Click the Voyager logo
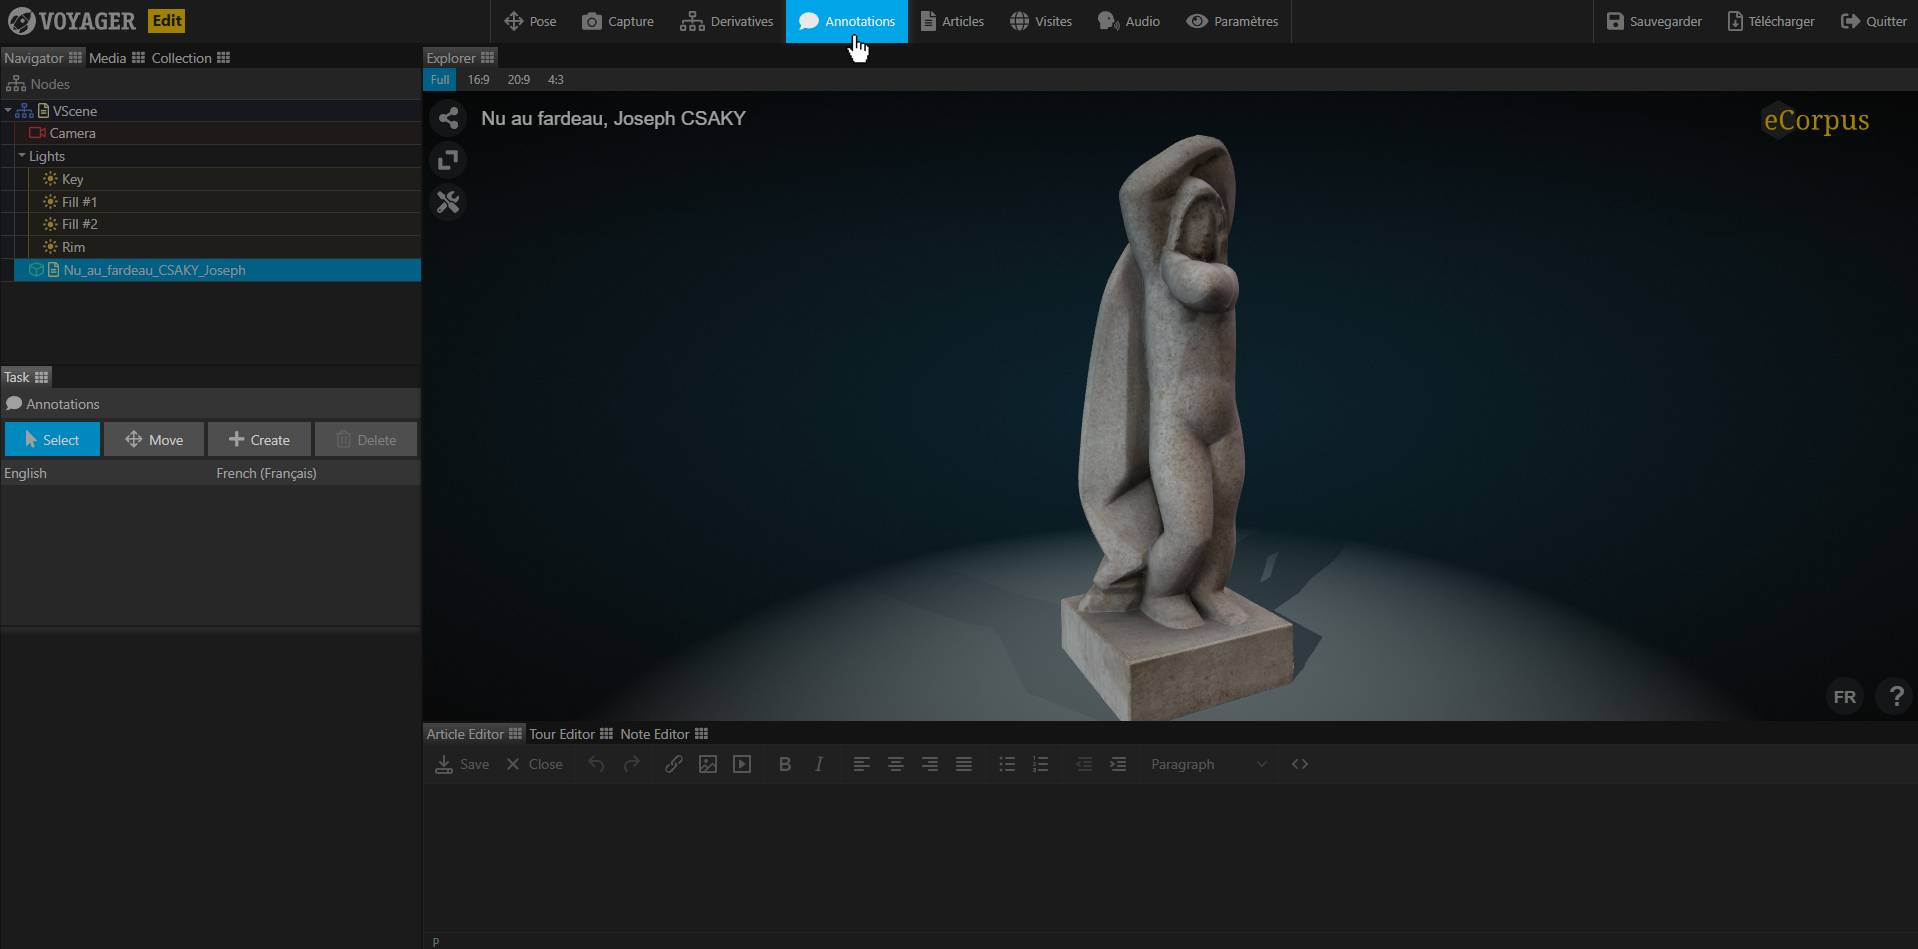The height and width of the screenshot is (949, 1918). tap(72, 21)
